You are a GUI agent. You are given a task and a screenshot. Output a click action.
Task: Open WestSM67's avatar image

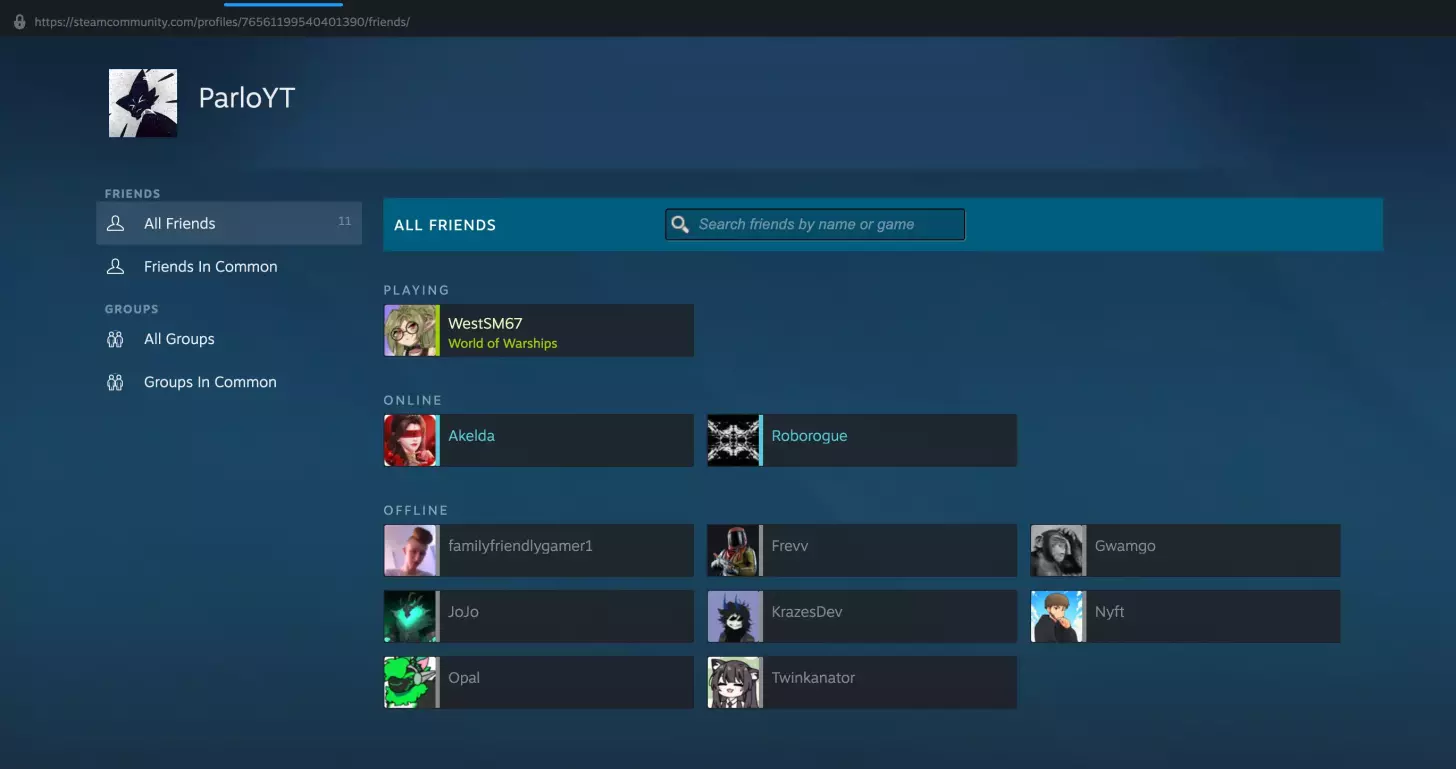coord(411,330)
